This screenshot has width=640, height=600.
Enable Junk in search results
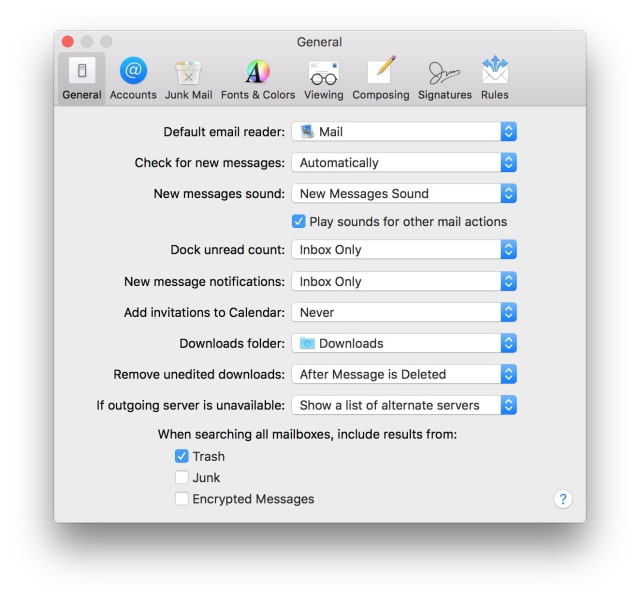pos(182,478)
